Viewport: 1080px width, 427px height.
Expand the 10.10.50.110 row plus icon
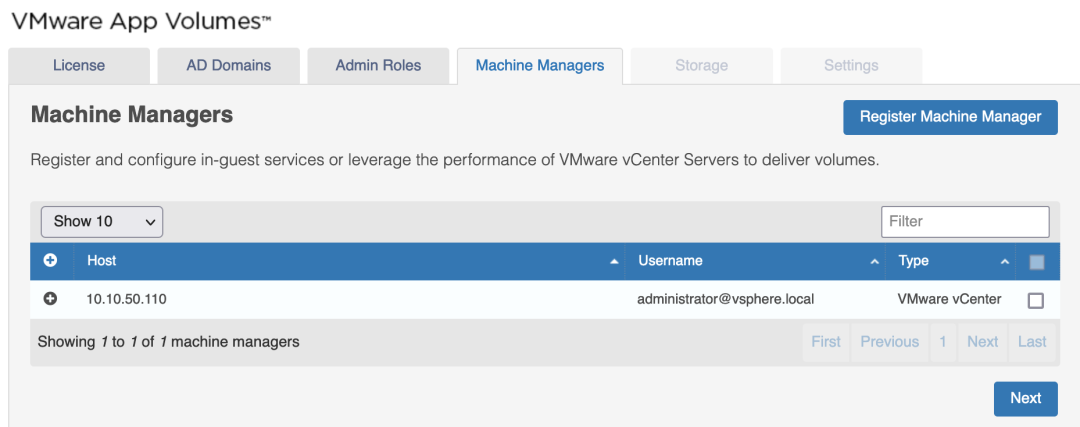coord(50,299)
